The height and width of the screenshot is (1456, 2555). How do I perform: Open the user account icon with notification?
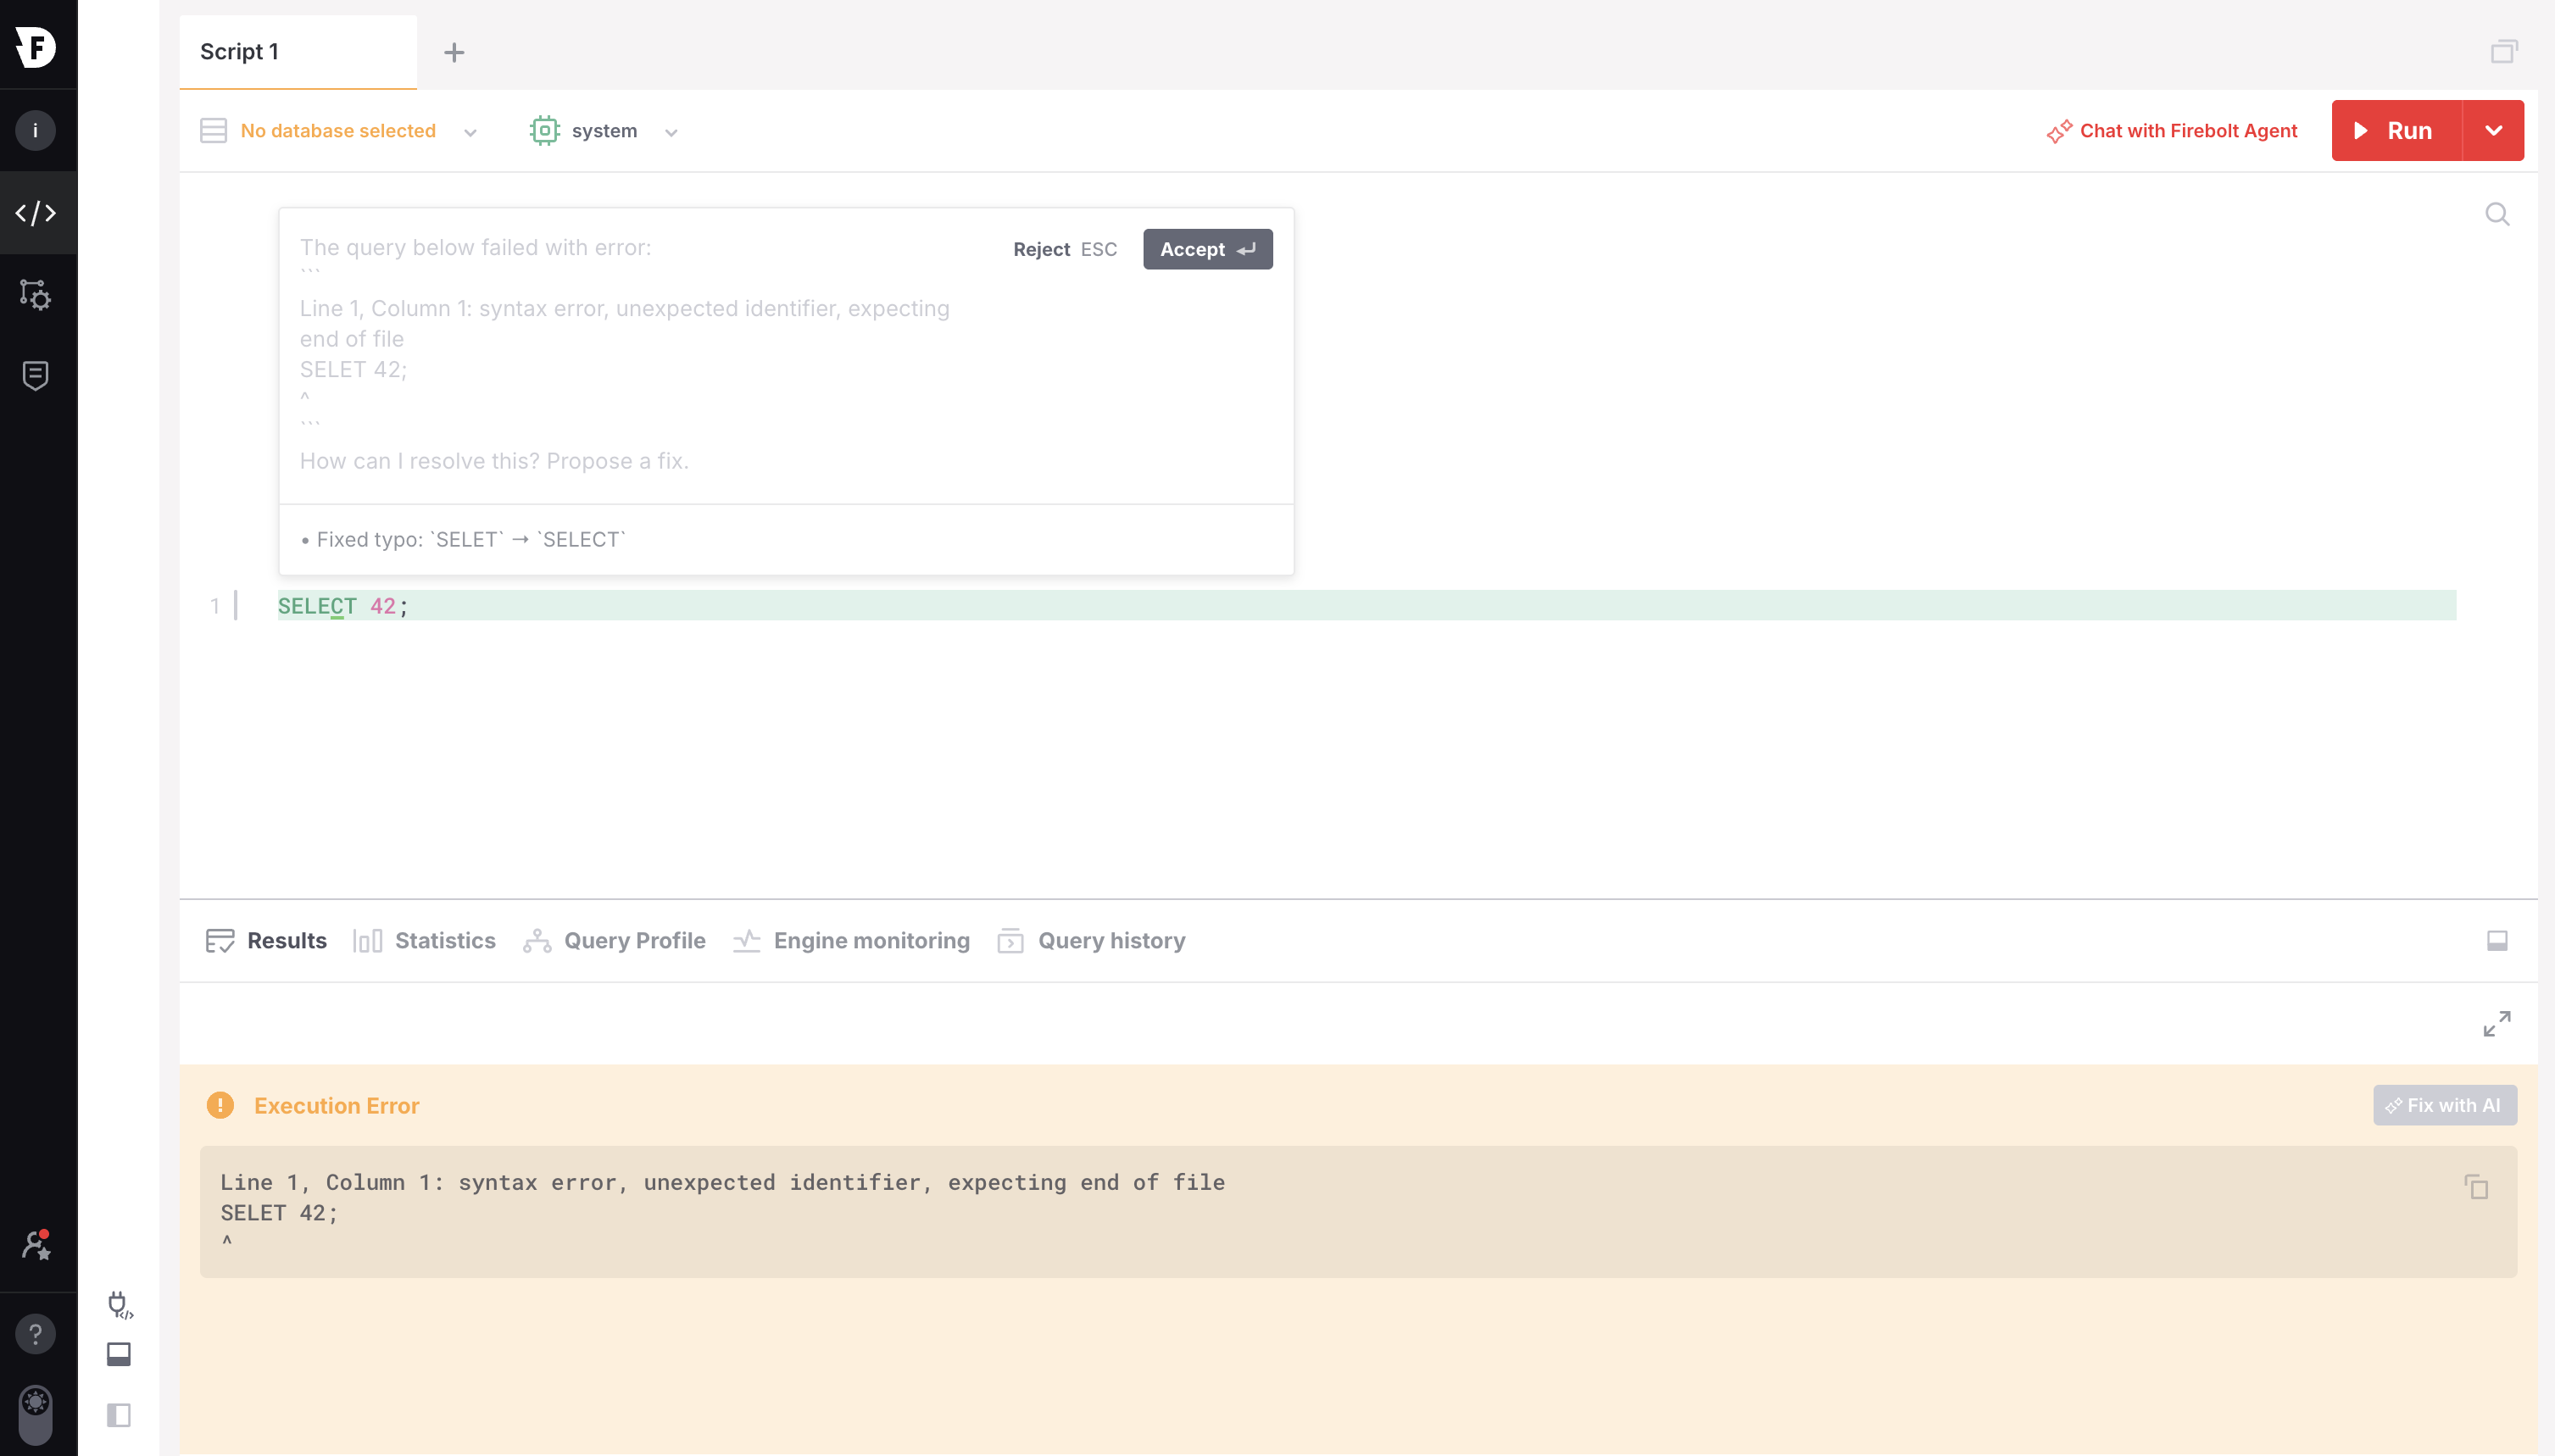[36, 1245]
